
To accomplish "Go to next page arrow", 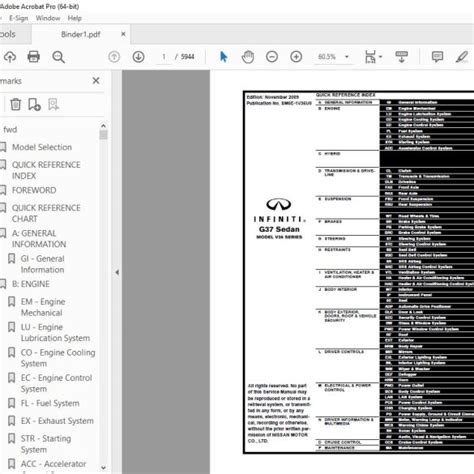I will (x=138, y=57).
